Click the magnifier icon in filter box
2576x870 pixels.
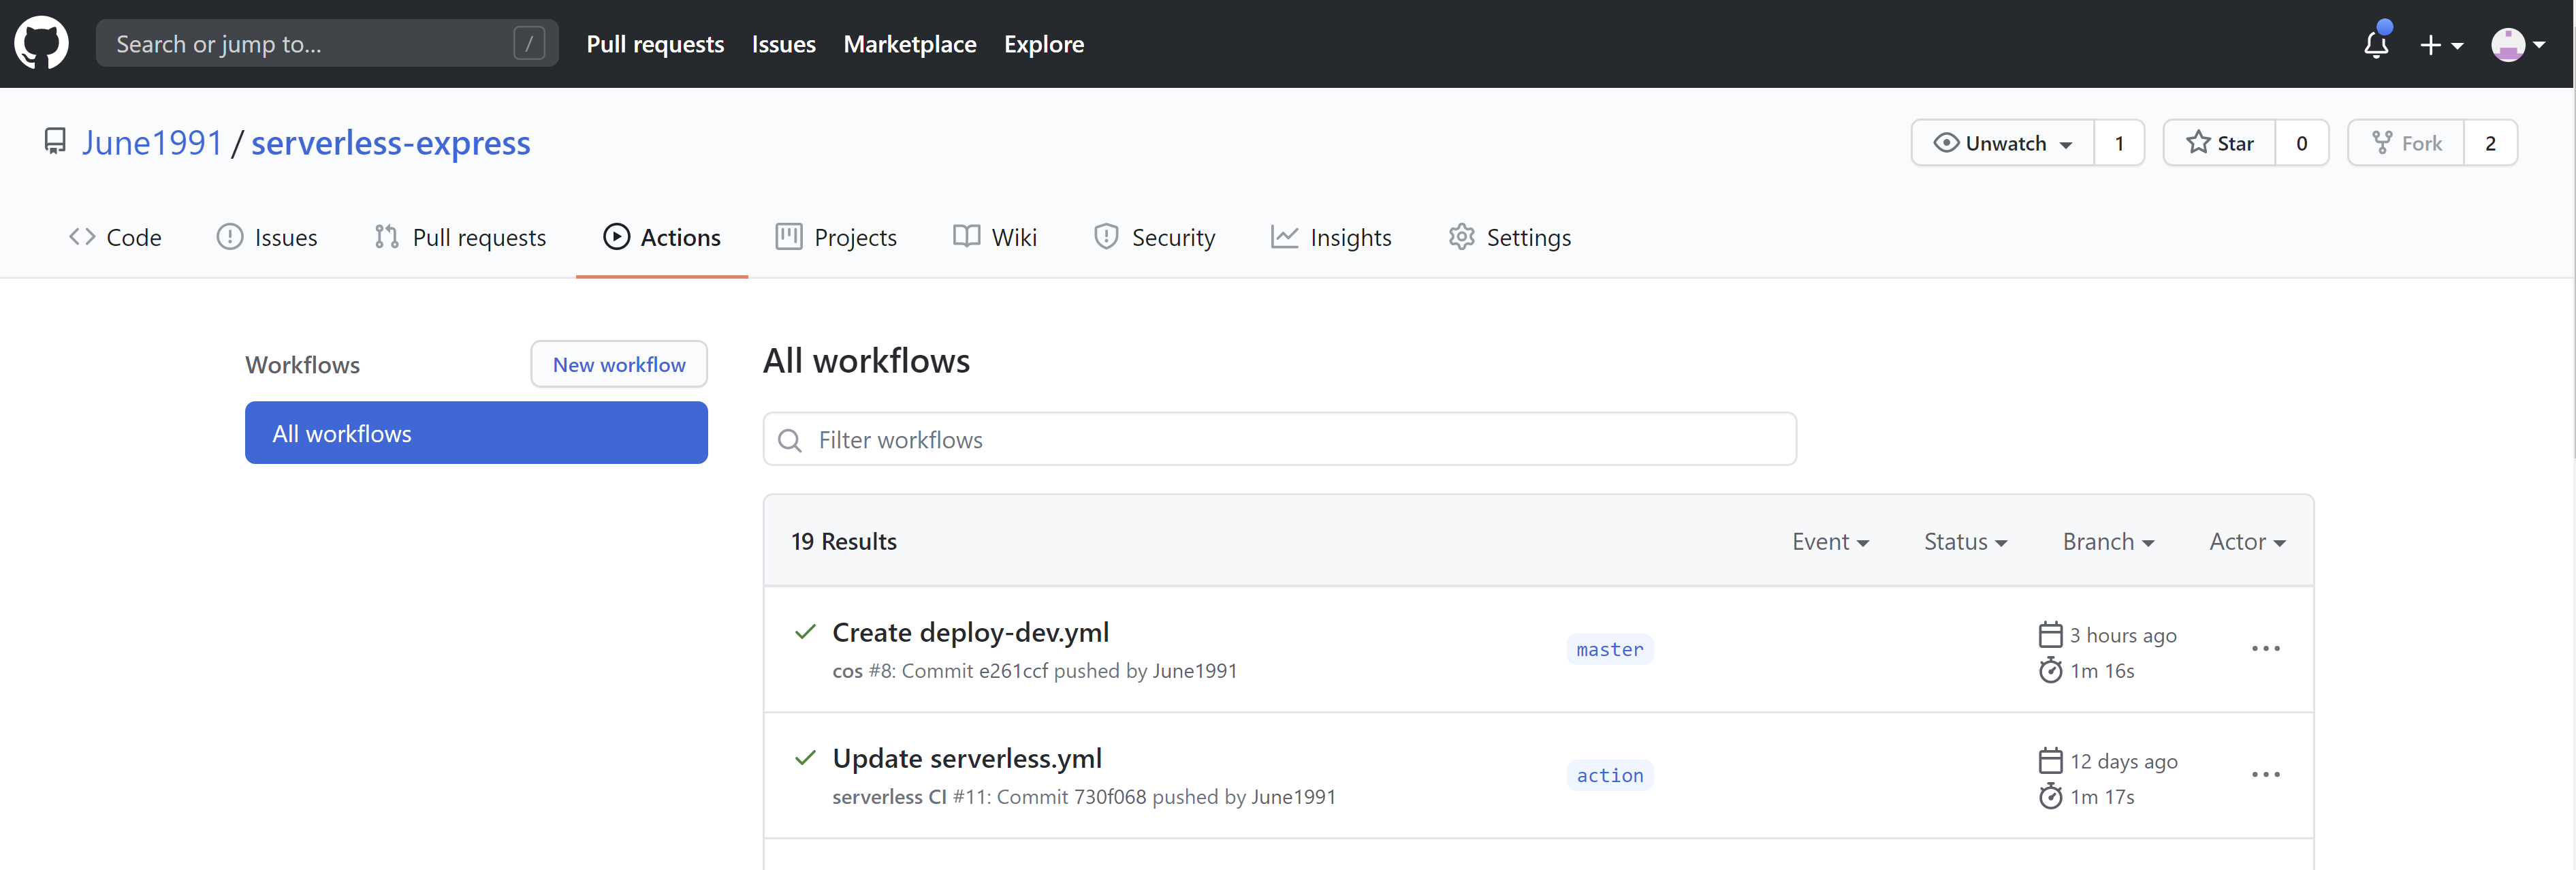[790, 440]
